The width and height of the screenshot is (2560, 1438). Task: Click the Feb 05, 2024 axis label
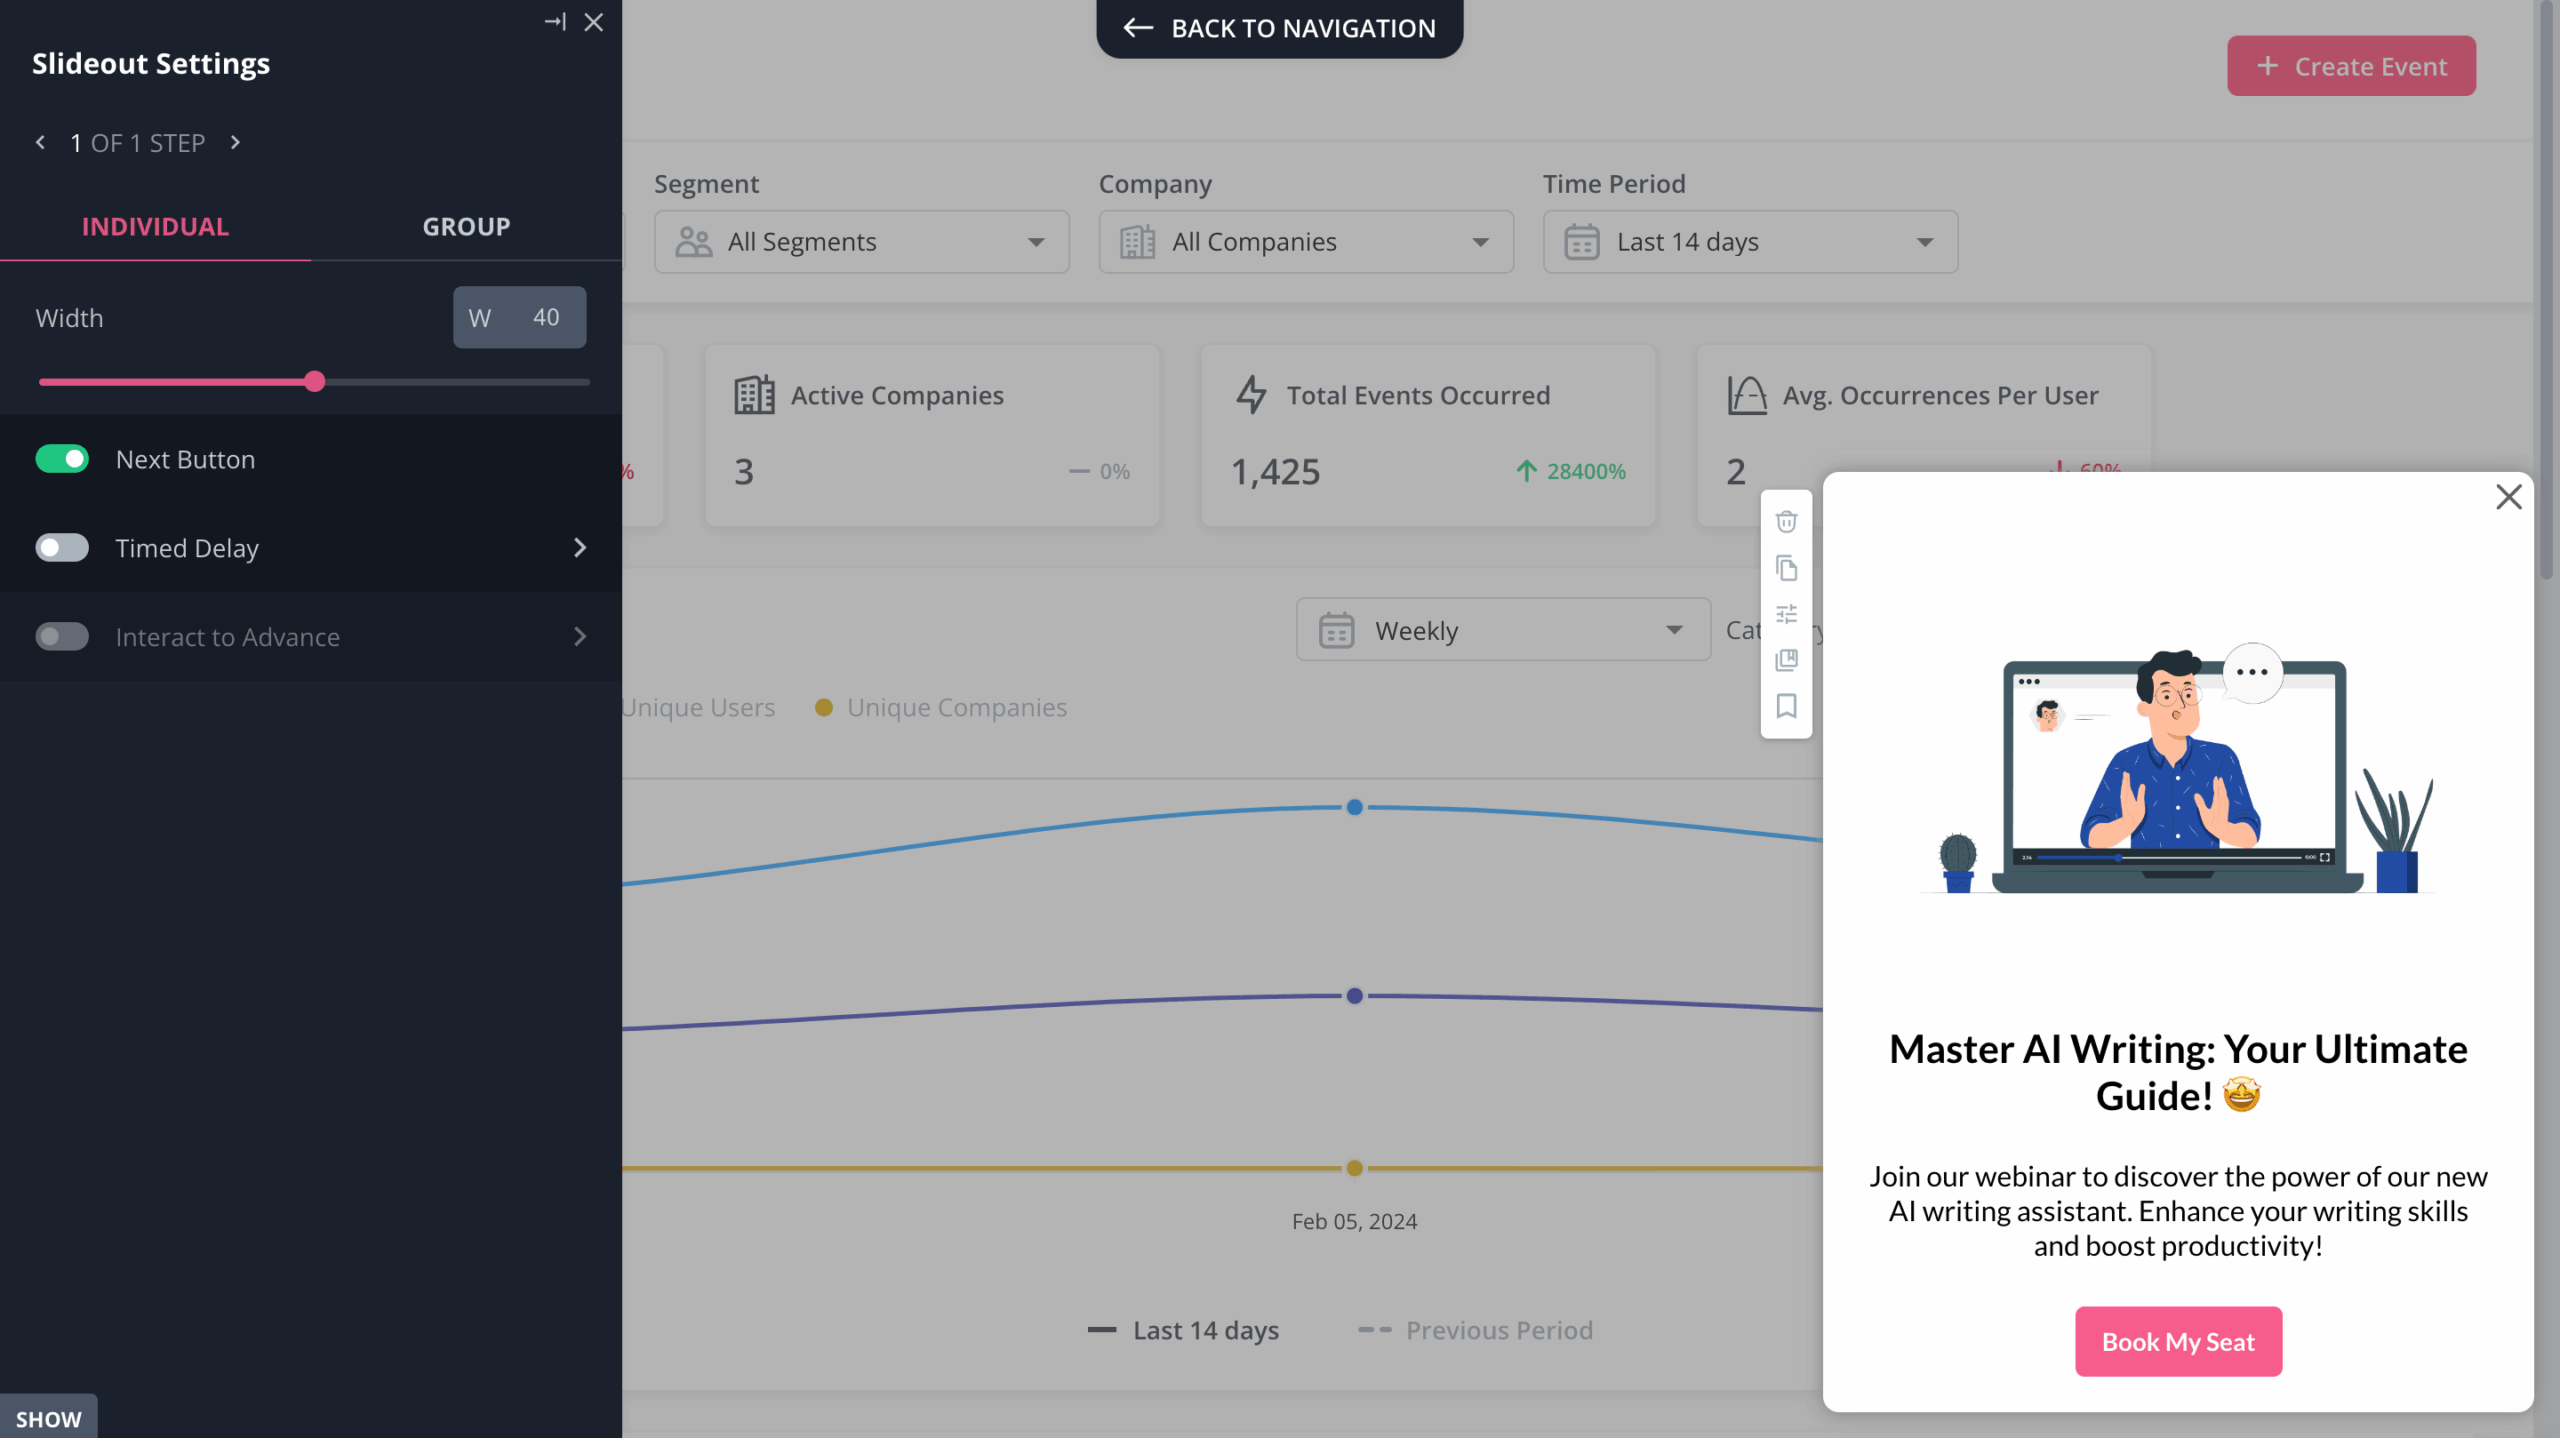1354,1221
